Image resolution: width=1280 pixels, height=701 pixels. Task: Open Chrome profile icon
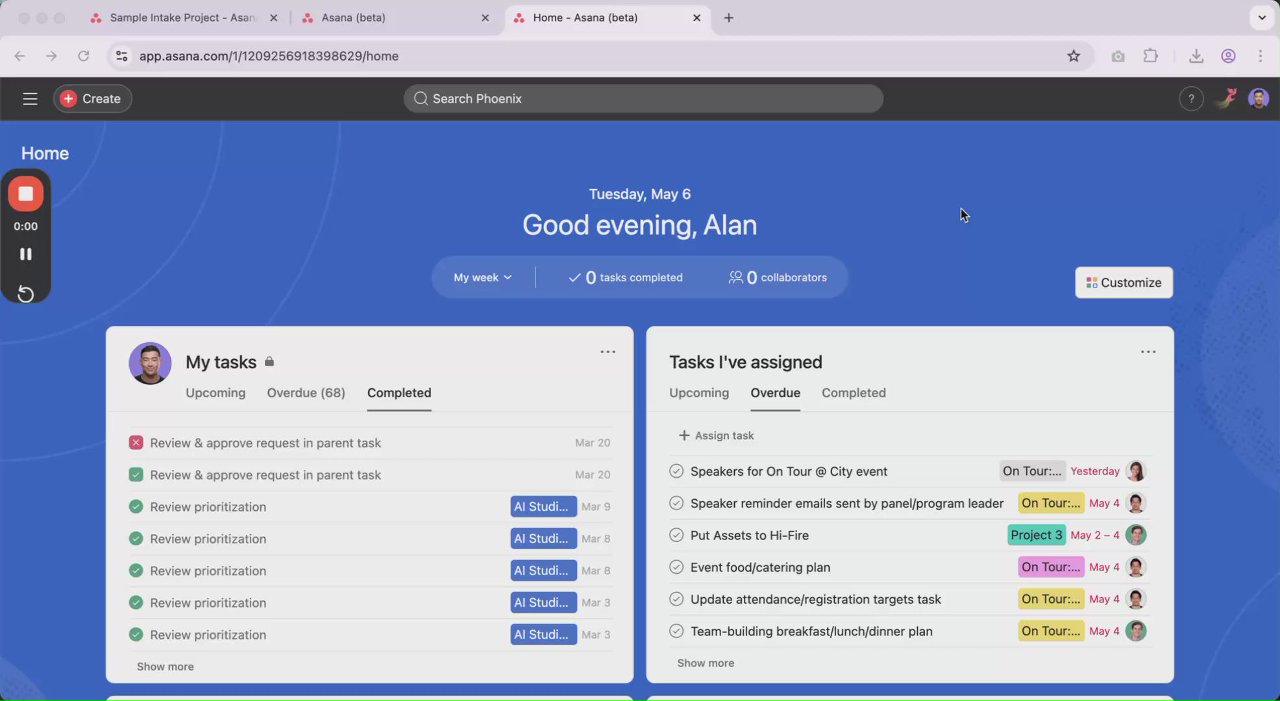[x=1228, y=56]
